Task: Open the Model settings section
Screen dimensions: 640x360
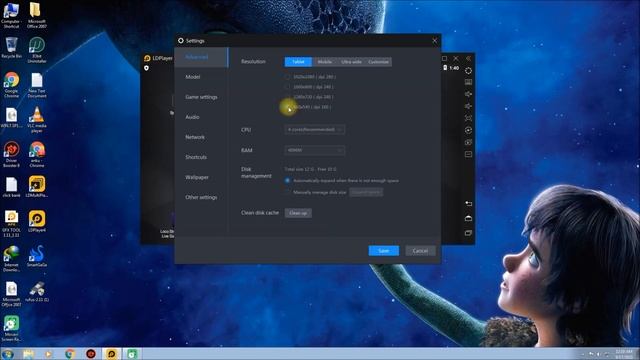Action: (x=202, y=77)
